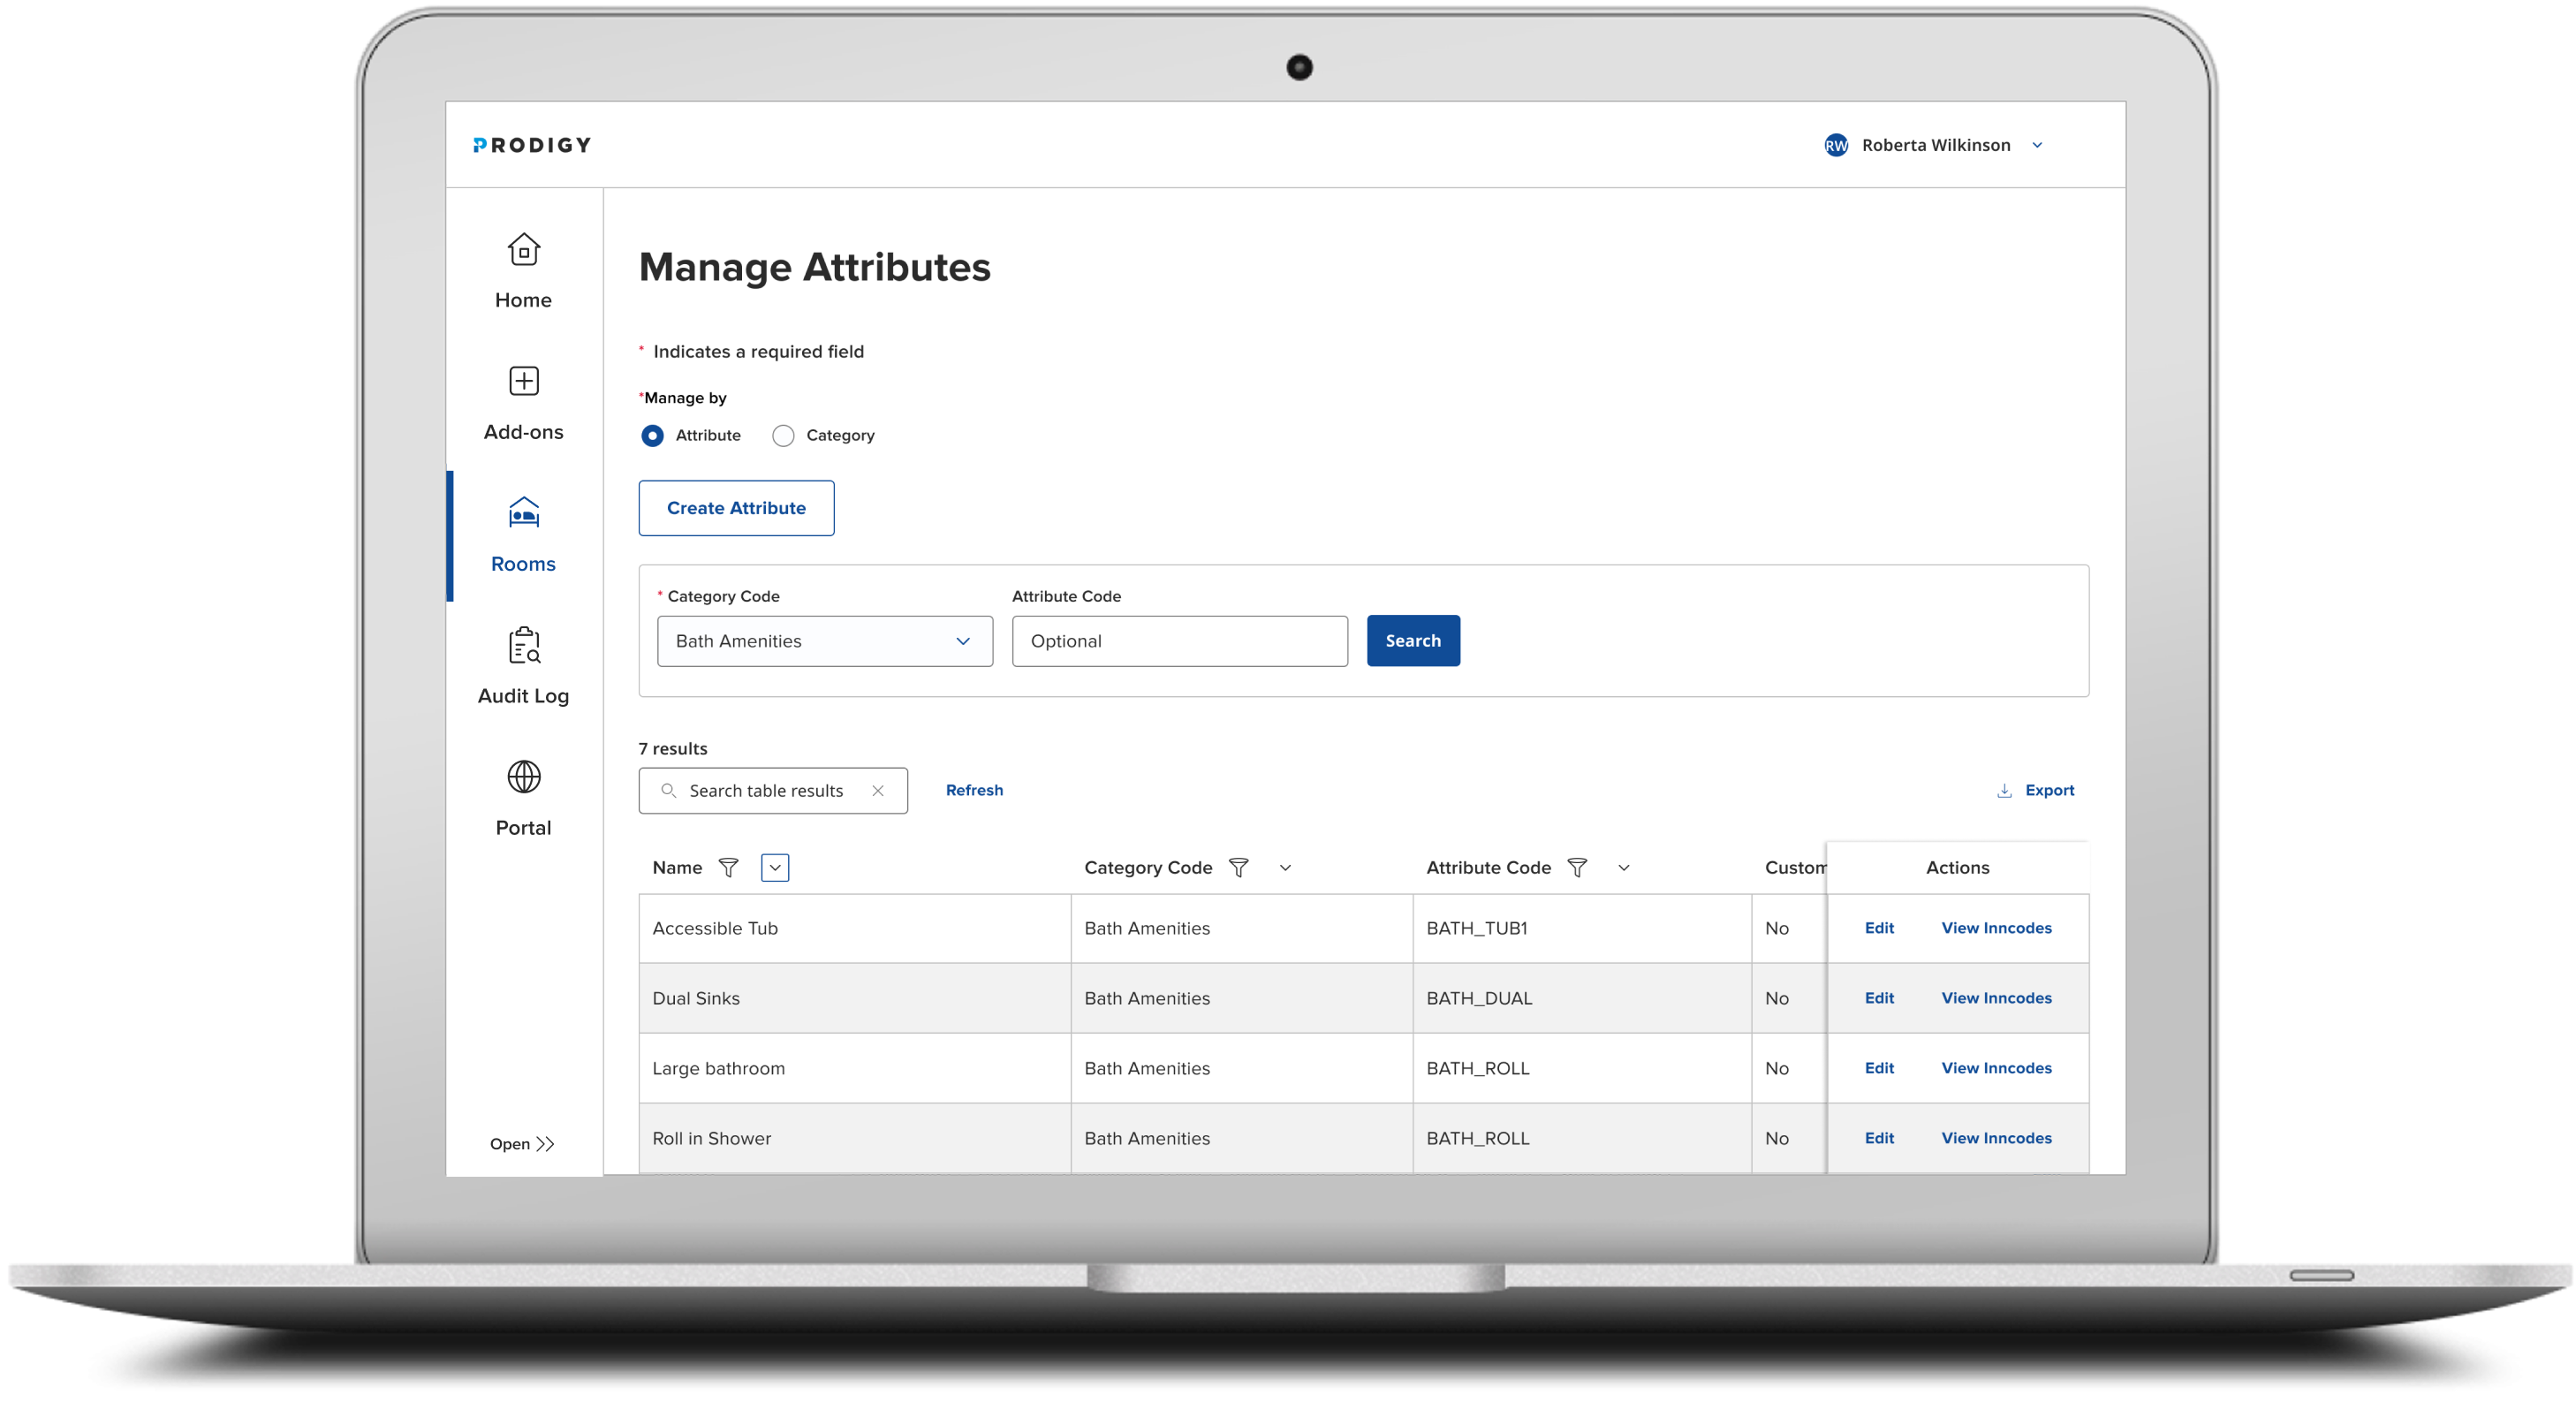Expand the Name column sort chevron
Image resolution: width=2576 pixels, height=1425 pixels.
coord(775,868)
